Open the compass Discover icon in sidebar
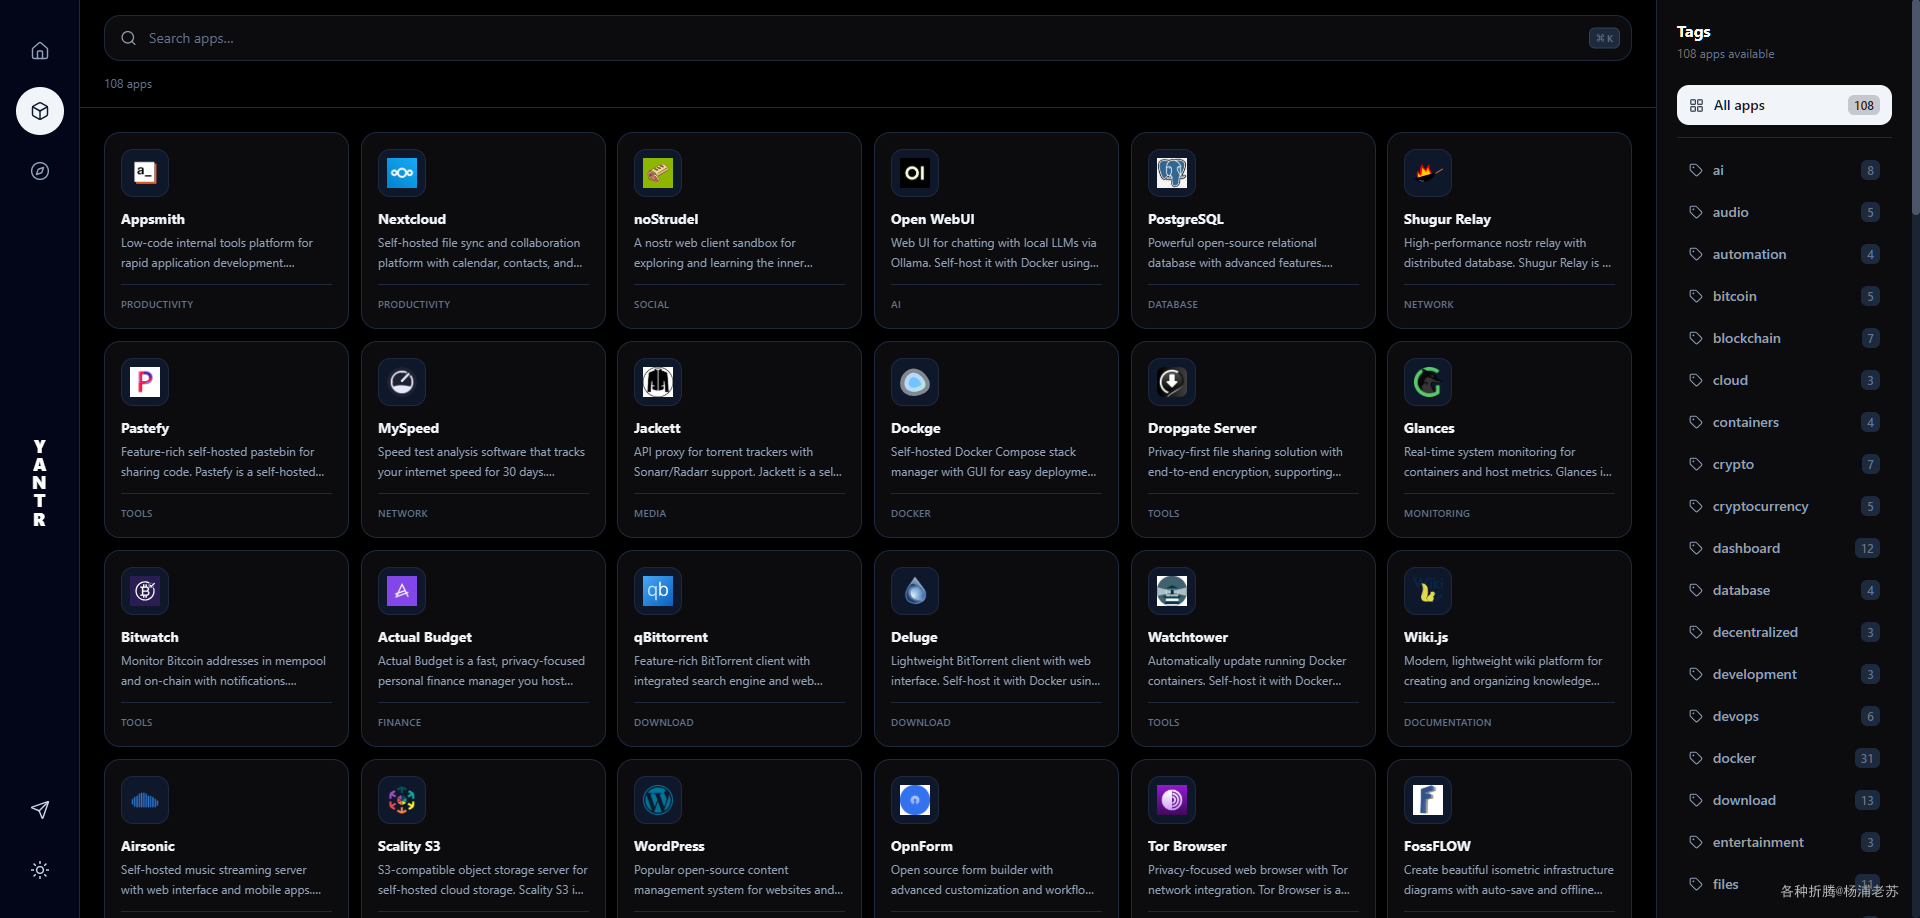The height and width of the screenshot is (918, 1920). click(40, 171)
